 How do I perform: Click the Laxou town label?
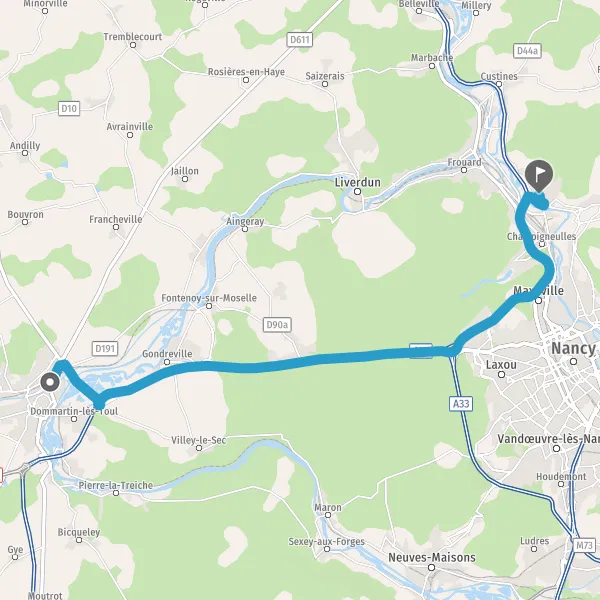point(501,365)
